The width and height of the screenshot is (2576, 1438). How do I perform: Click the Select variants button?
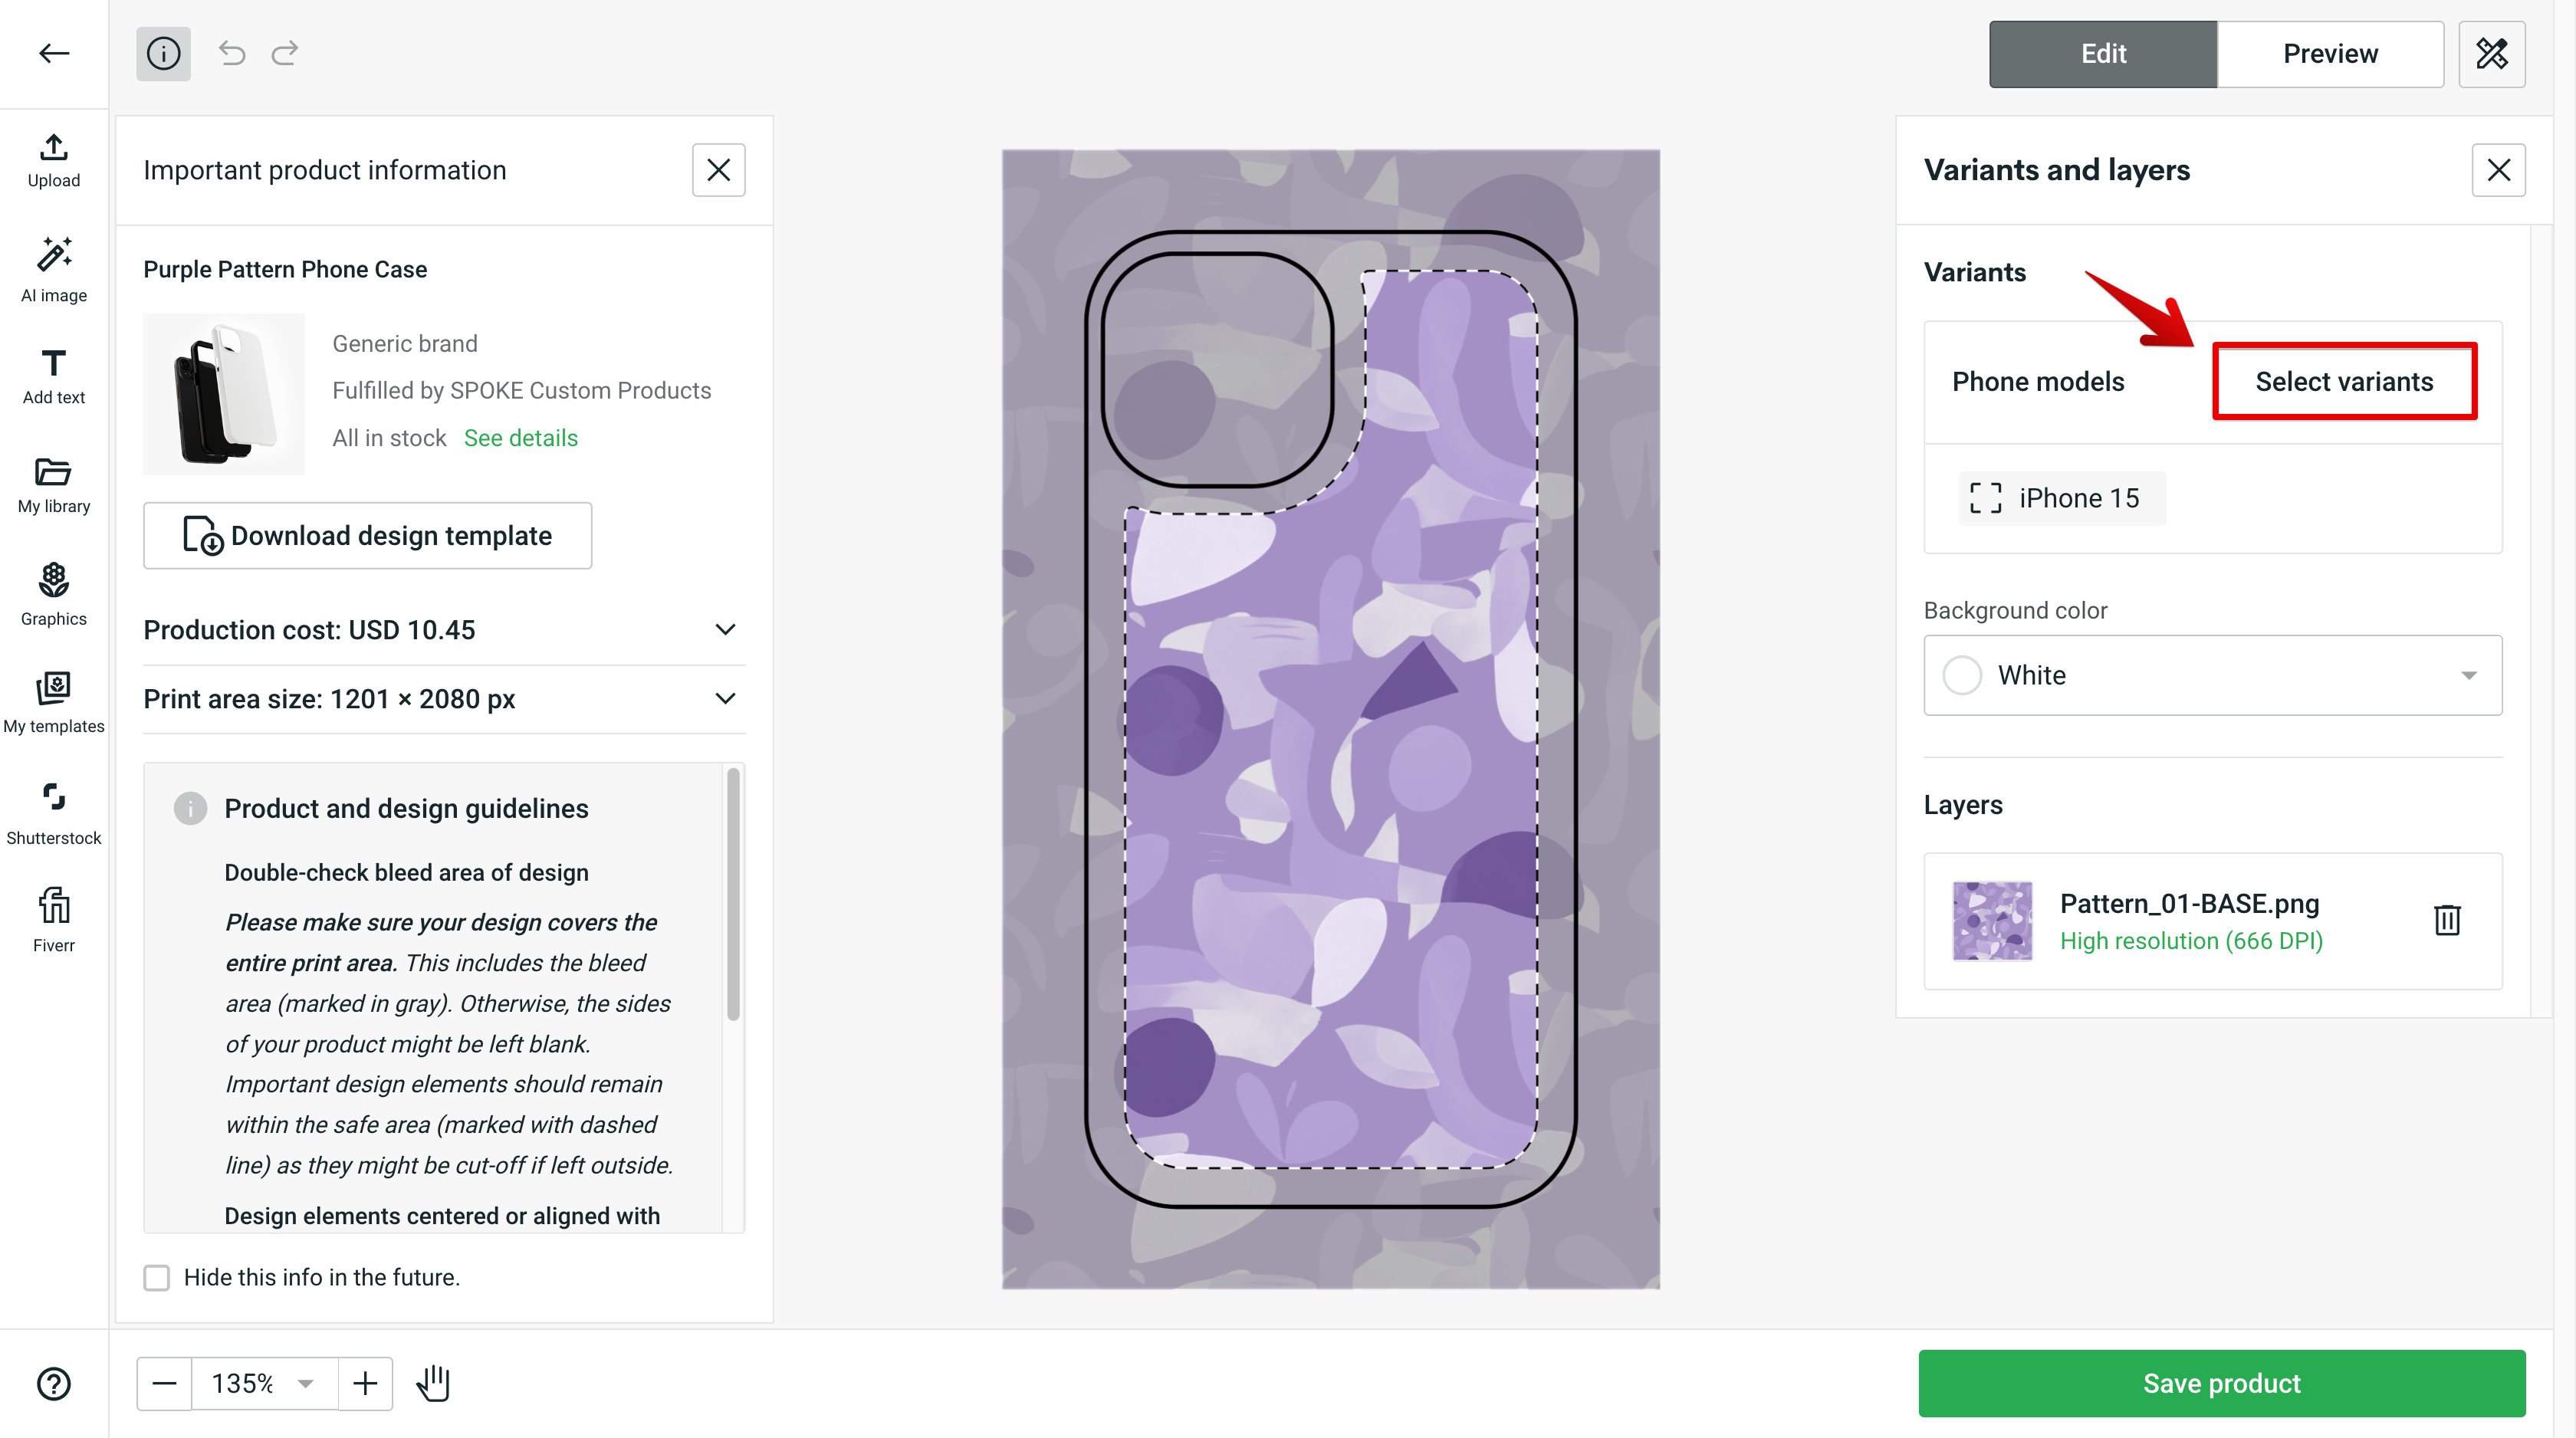2343,381
